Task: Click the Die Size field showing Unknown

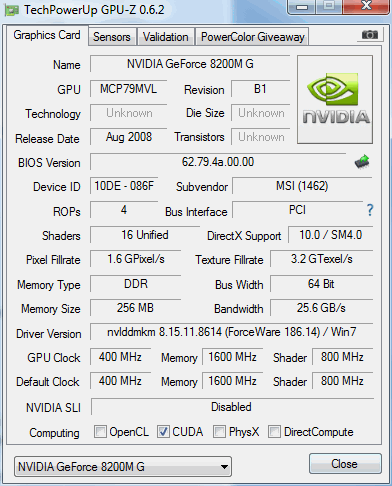Action: tap(260, 113)
